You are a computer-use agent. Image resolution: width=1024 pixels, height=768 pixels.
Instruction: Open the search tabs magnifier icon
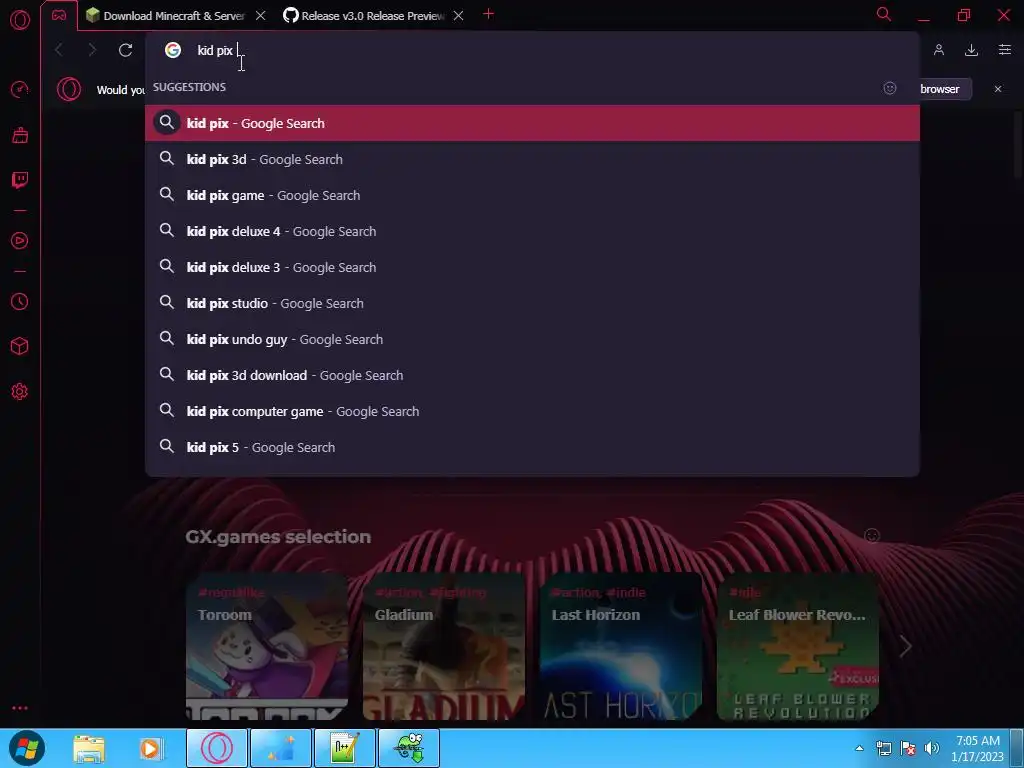884,14
